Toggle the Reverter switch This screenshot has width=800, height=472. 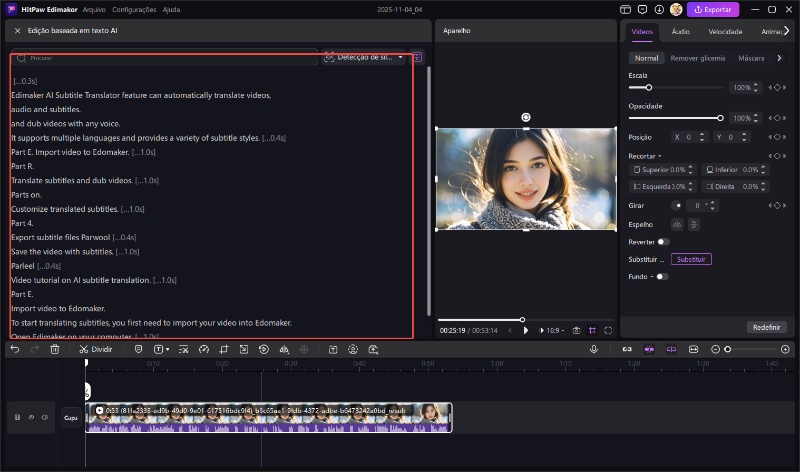coord(662,241)
